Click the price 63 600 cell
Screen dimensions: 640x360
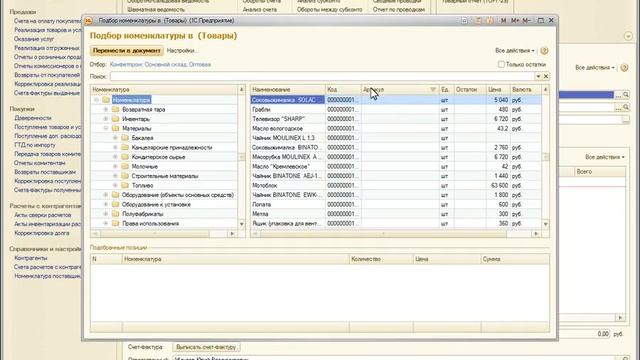tap(498, 185)
